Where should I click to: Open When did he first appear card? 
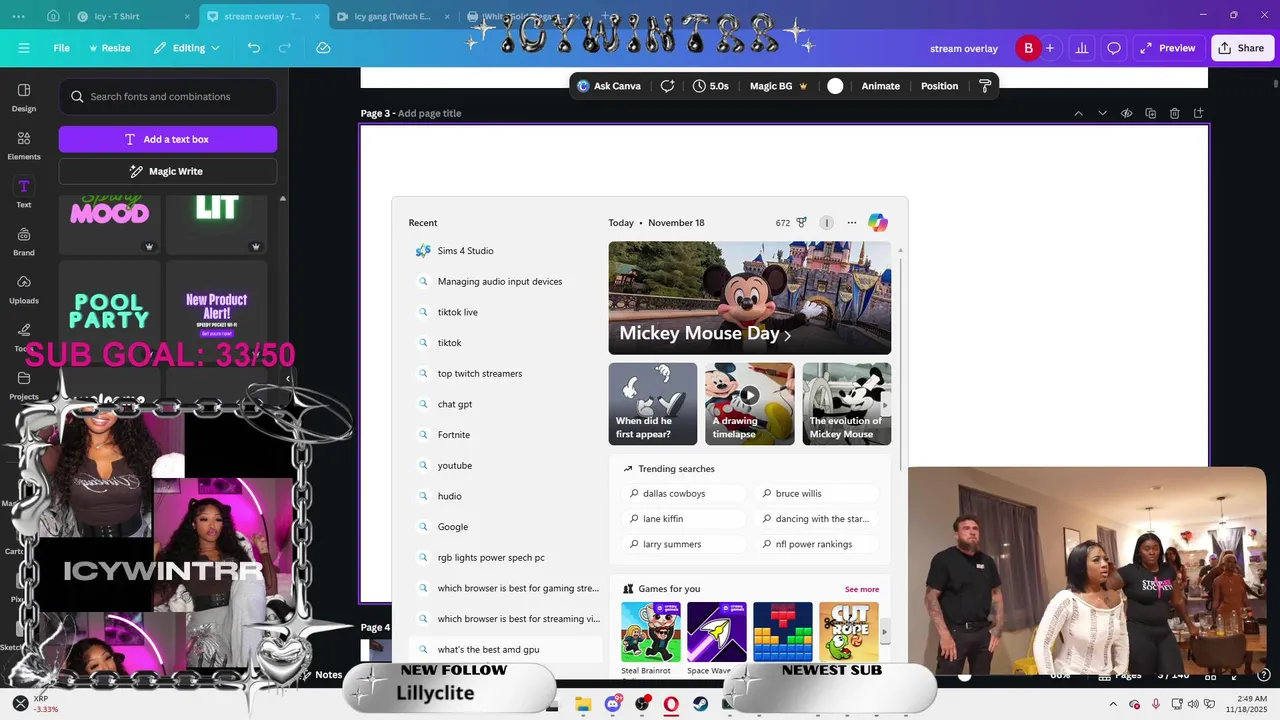coord(653,404)
